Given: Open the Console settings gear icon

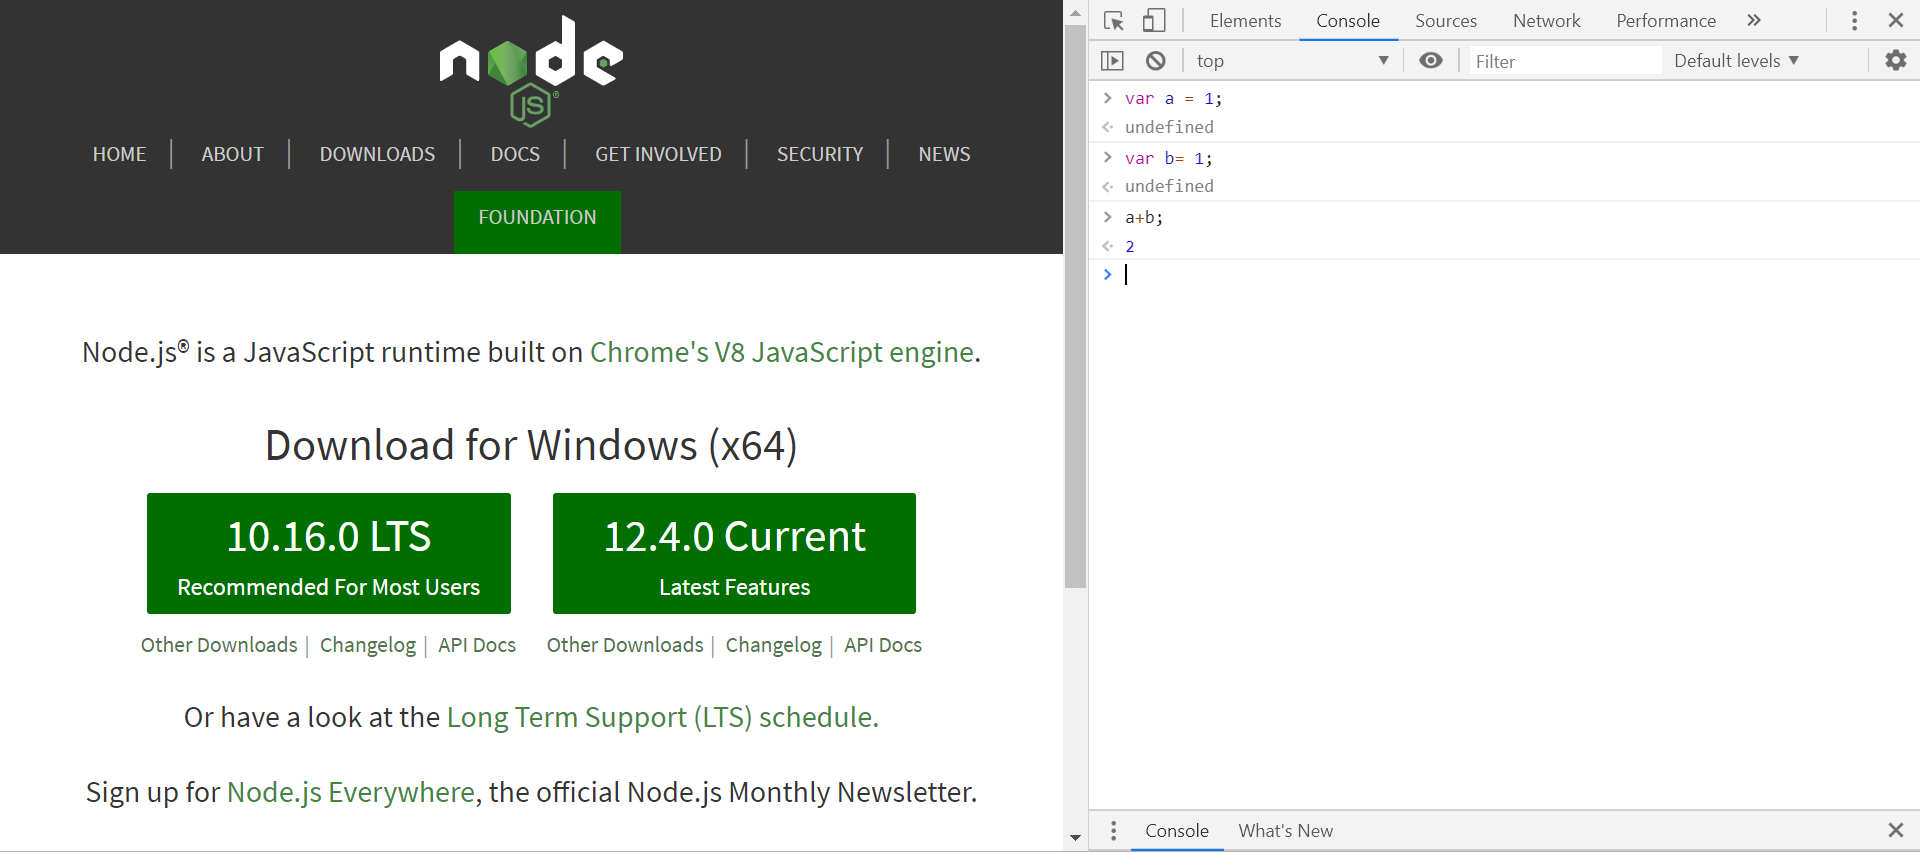Looking at the screenshot, I should (1895, 61).
